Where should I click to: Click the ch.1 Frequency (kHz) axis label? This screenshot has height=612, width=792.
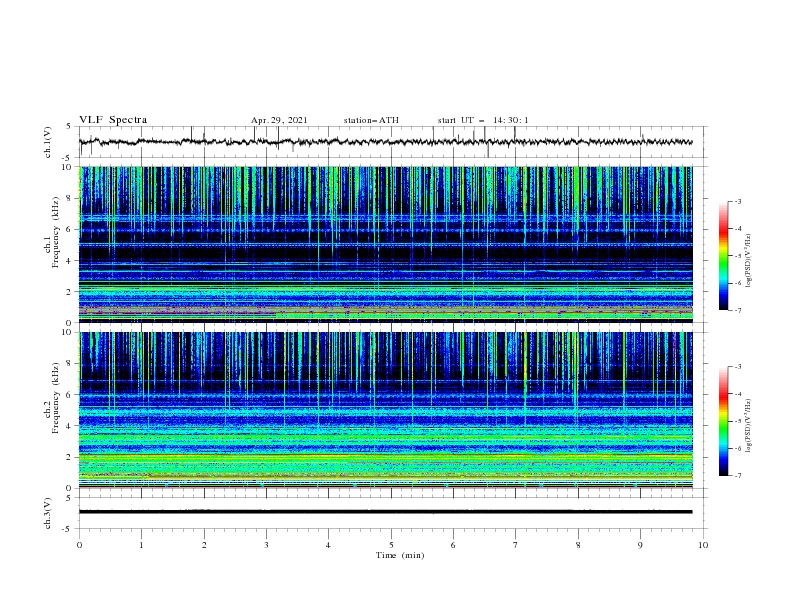pyautogui.click(x=52, y=233)
